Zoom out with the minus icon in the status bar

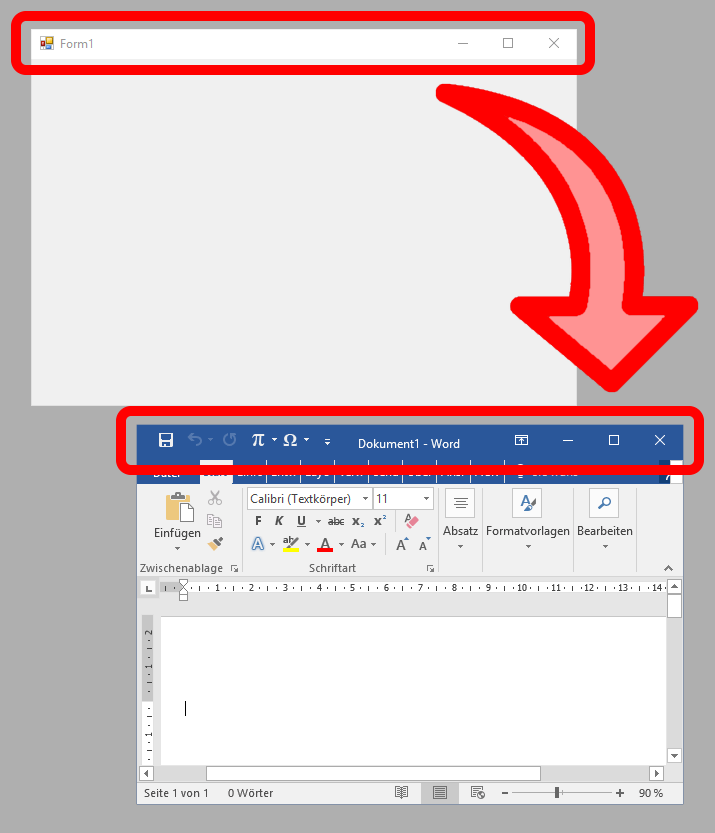[x=505, y=793]
